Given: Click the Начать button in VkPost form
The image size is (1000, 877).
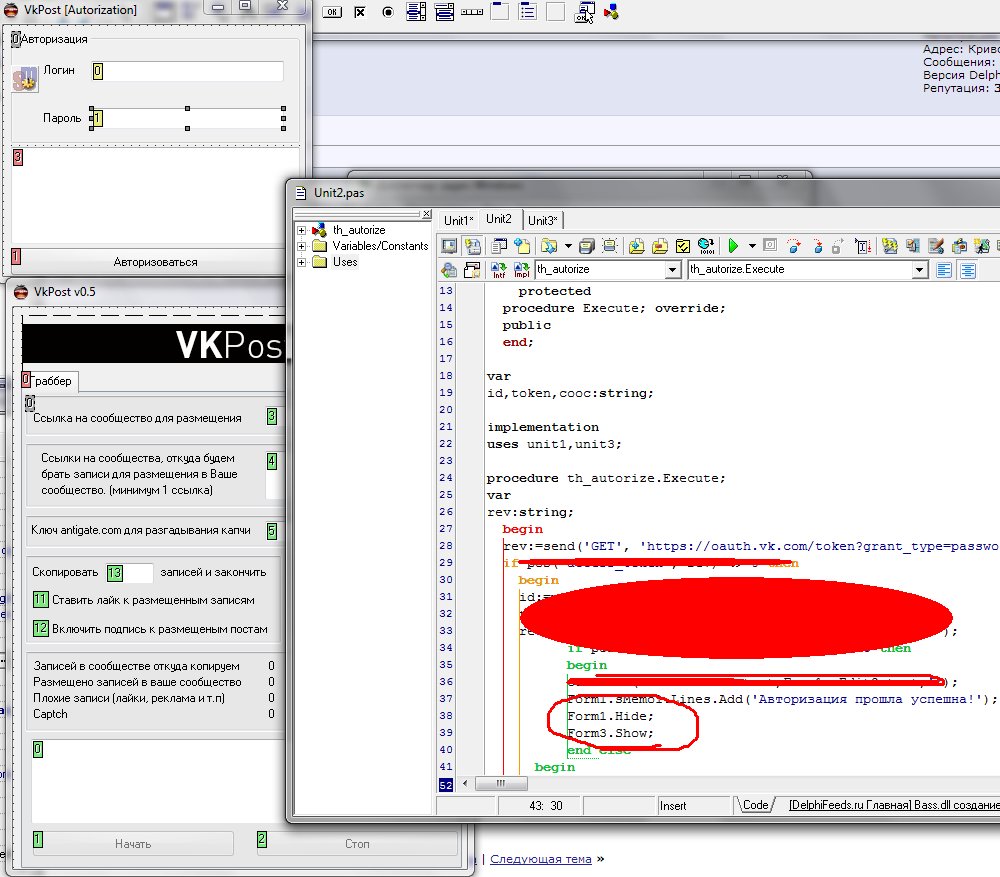Looking at the screenshot, I should [133, 843].
